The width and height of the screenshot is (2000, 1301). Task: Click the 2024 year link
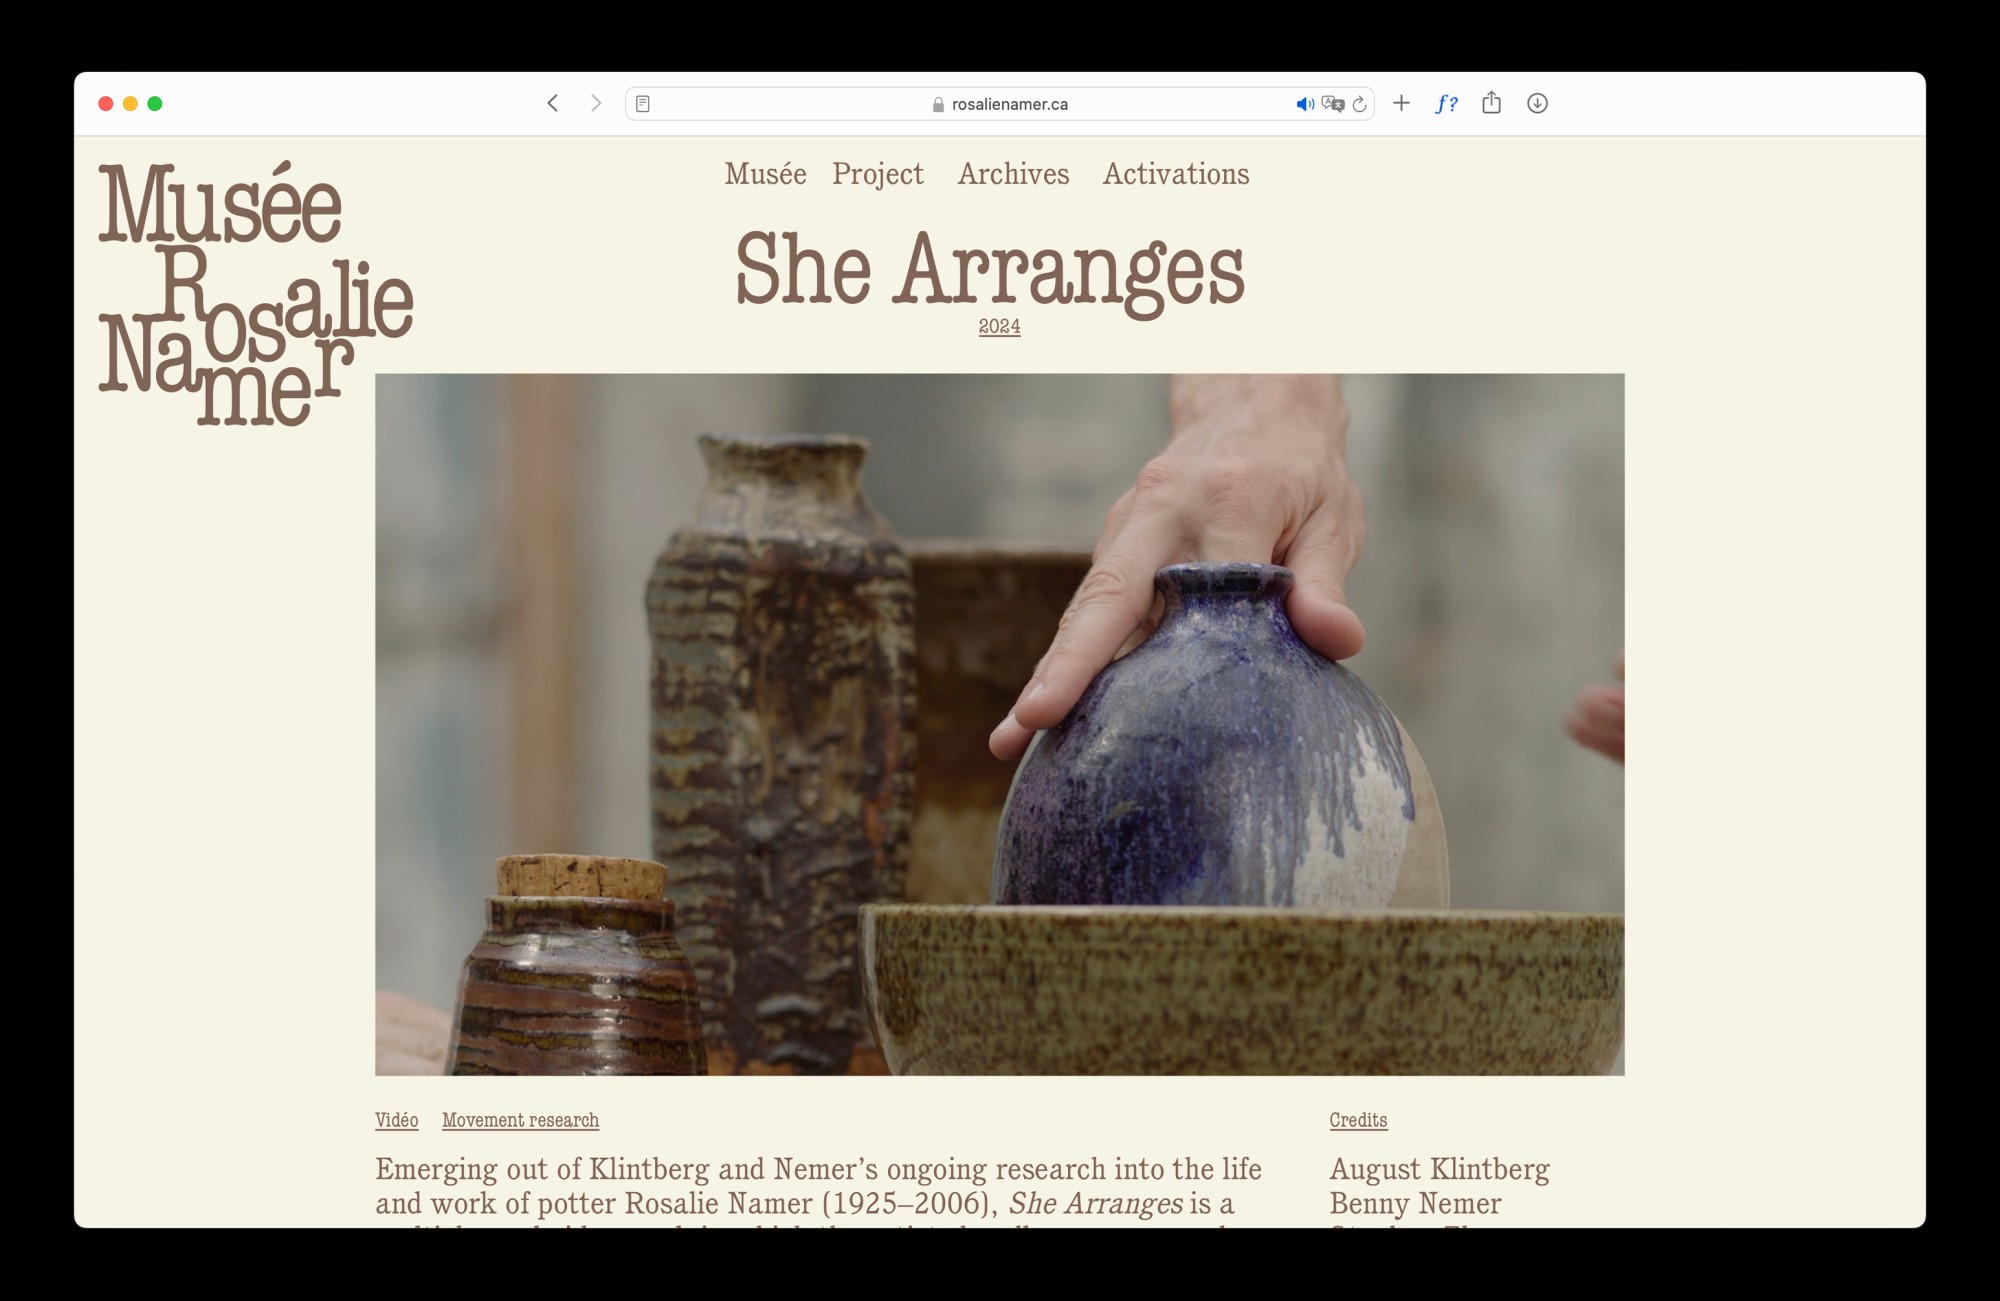coord(999,326)
